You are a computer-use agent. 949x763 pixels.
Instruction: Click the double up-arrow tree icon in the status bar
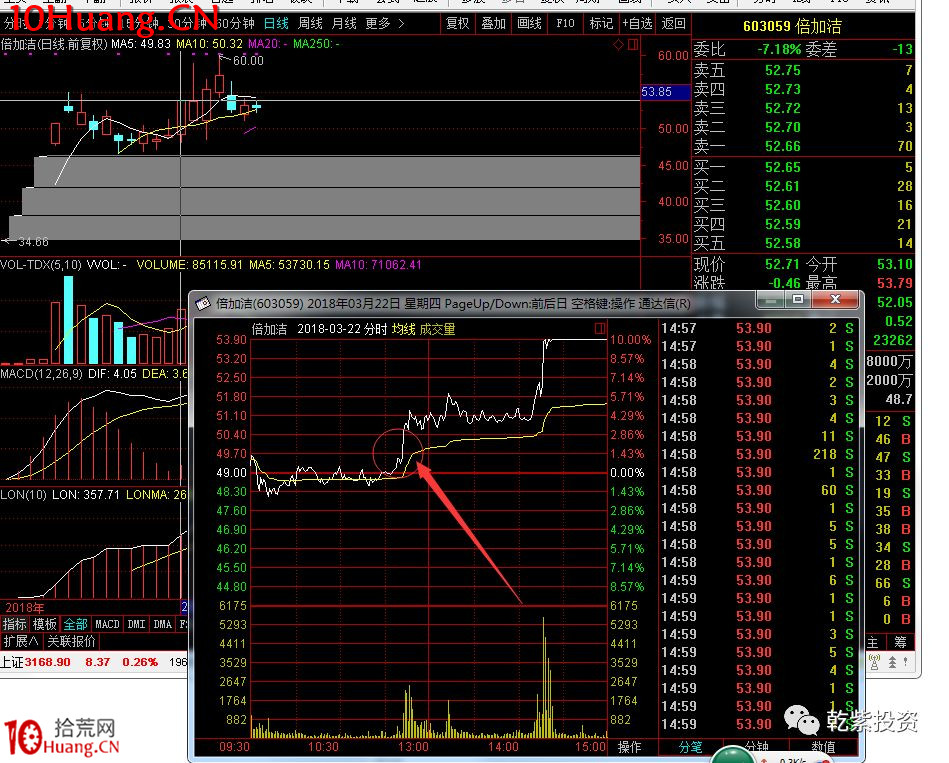click(x=892, y=663)
